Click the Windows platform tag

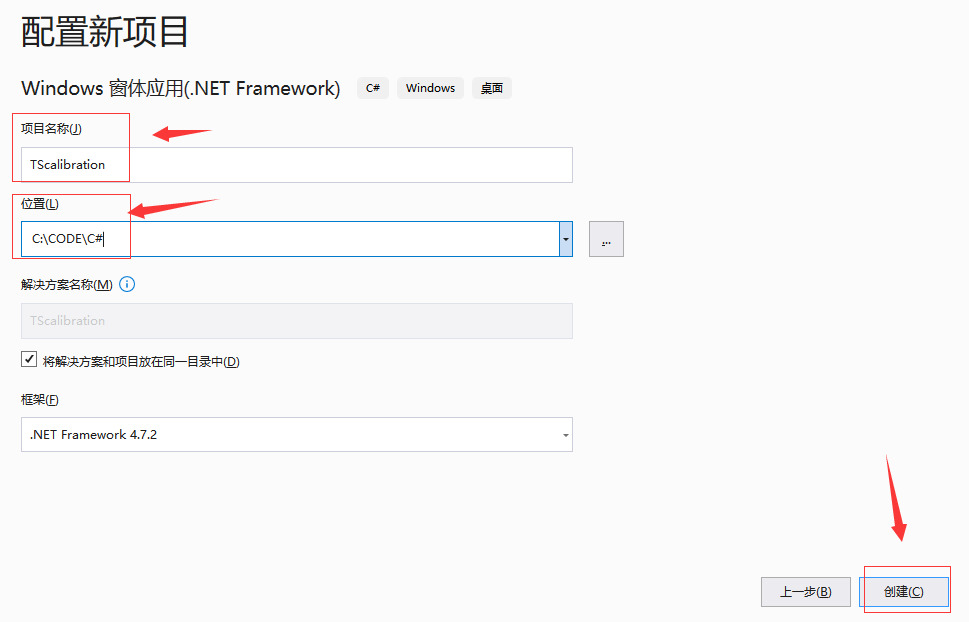(430, 88)
